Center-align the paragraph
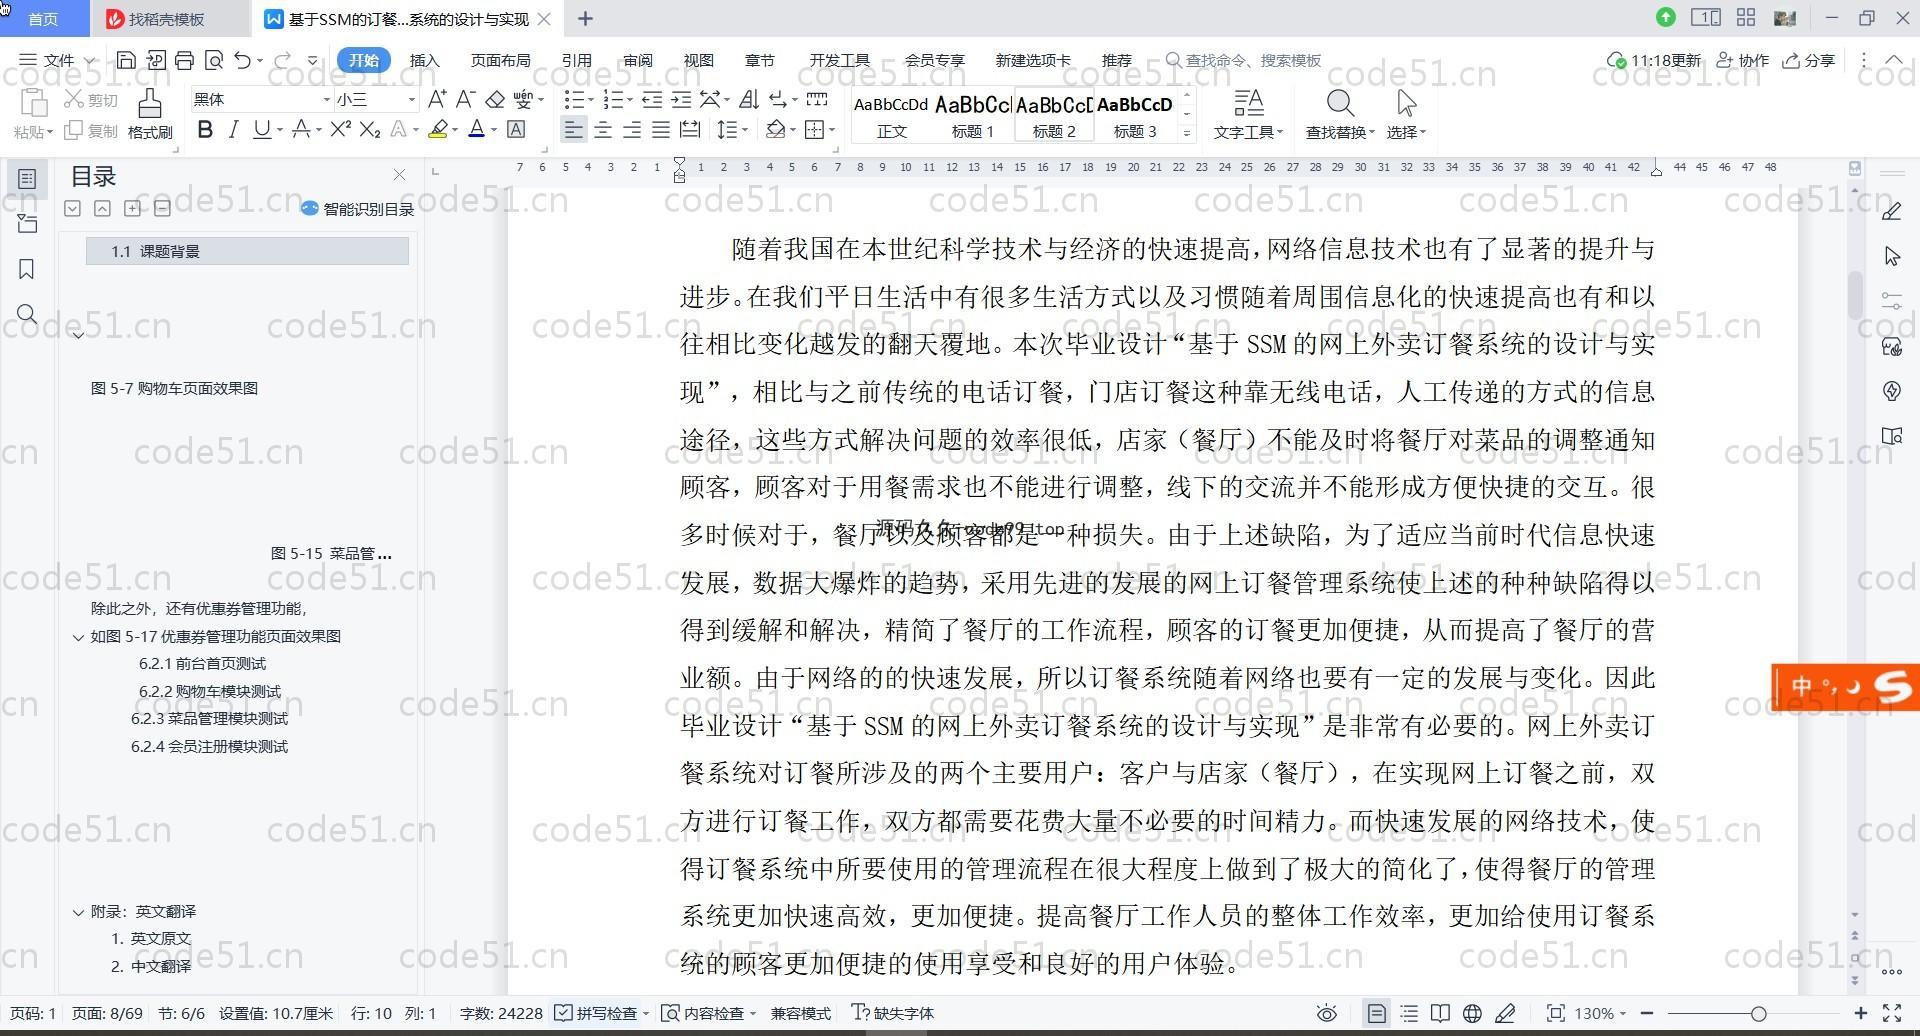The width and height of the screenshot is (1920, 1036). coord(603,130)
